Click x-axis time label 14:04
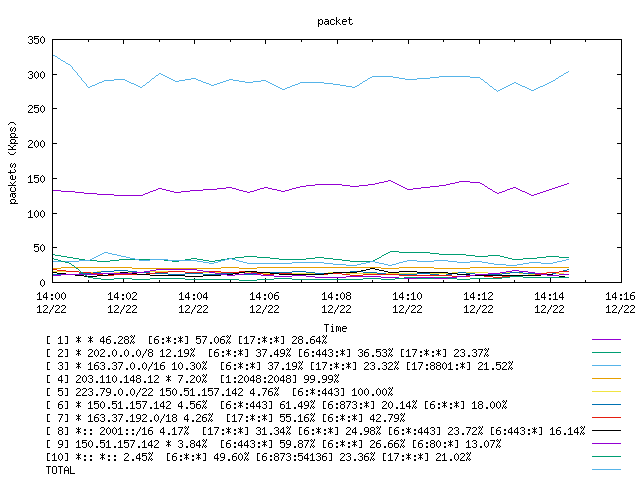Image resolution: width=640 pixels, height=480 pixels. 193,296
